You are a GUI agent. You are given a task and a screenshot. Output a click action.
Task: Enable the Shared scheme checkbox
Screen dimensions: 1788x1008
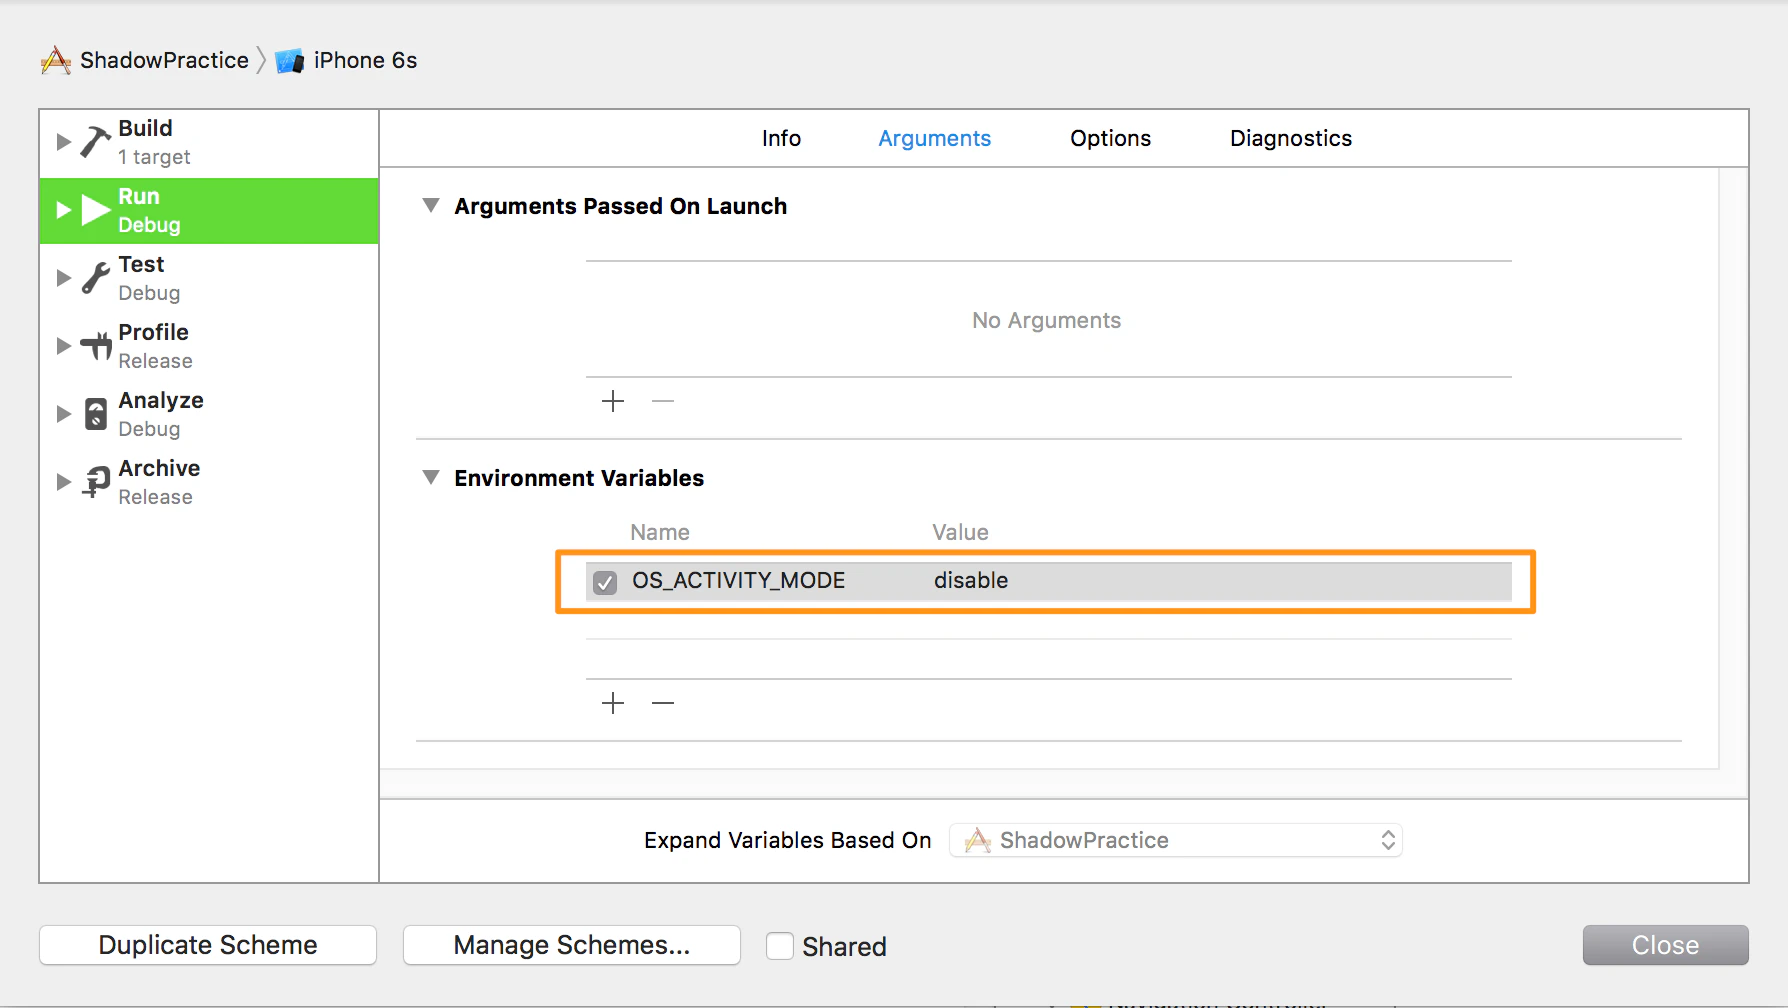(780, 946)
